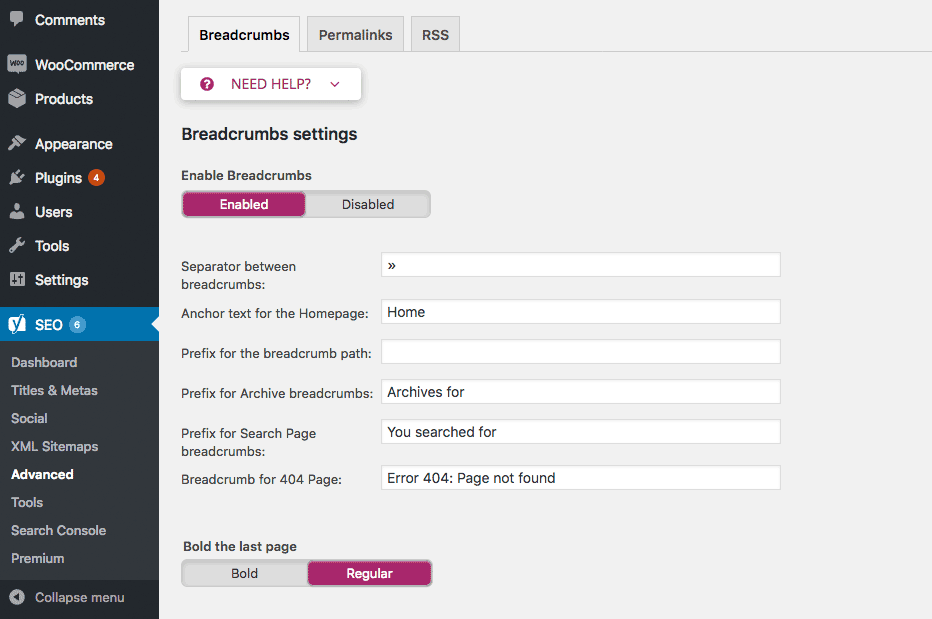932x619 pixels.
Task: Click the Products box icon
Action: tap(17, 99)
